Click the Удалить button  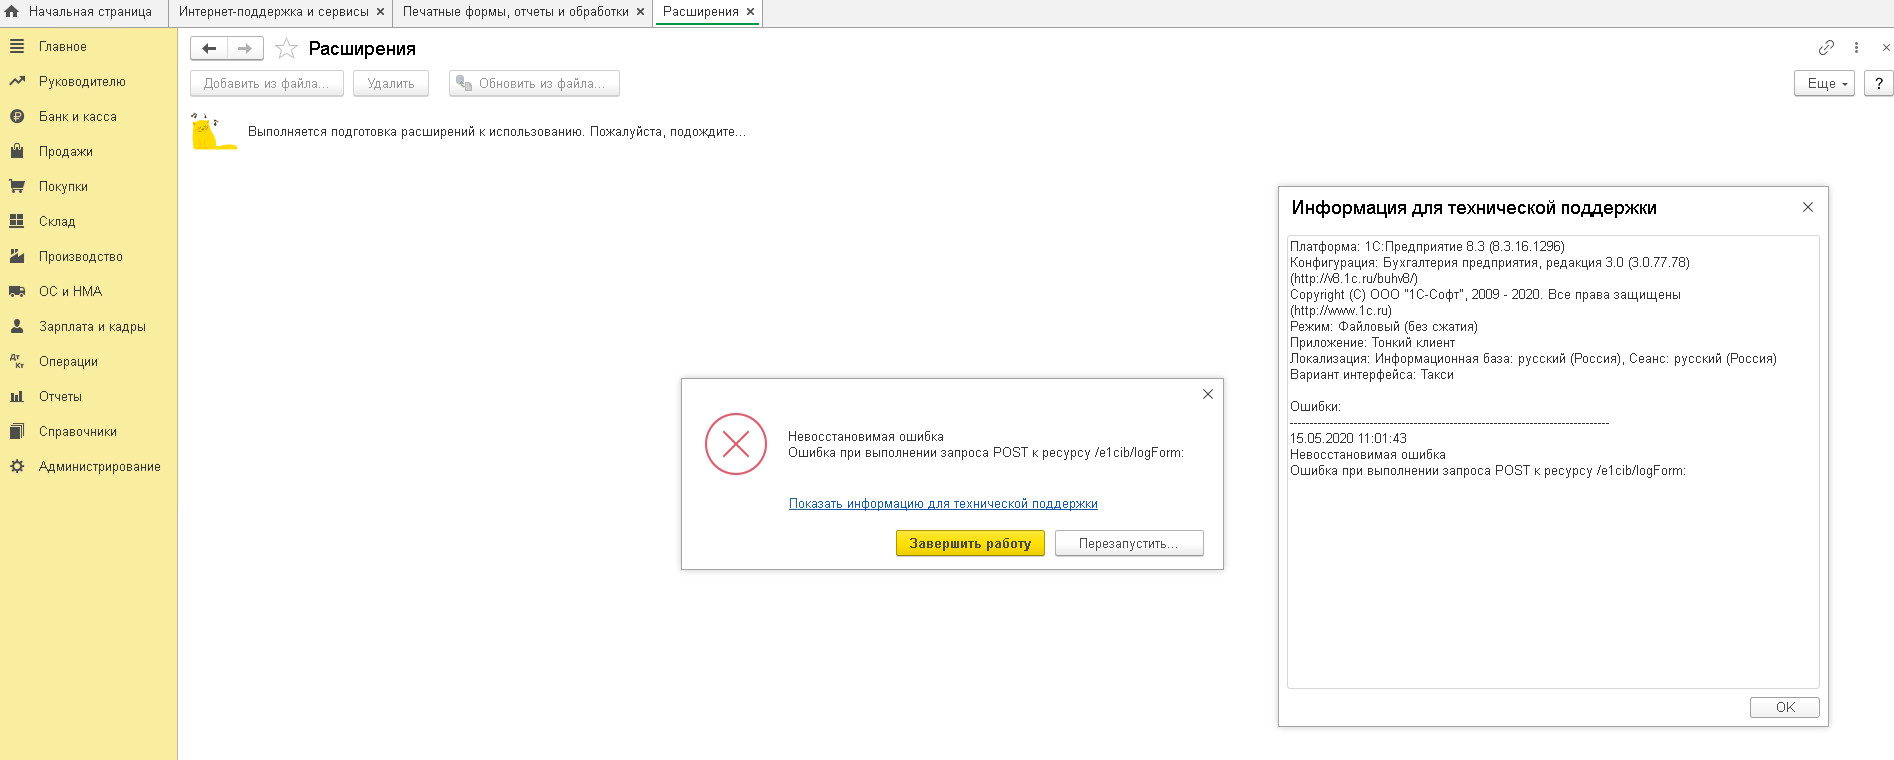[x=391, y=83]
